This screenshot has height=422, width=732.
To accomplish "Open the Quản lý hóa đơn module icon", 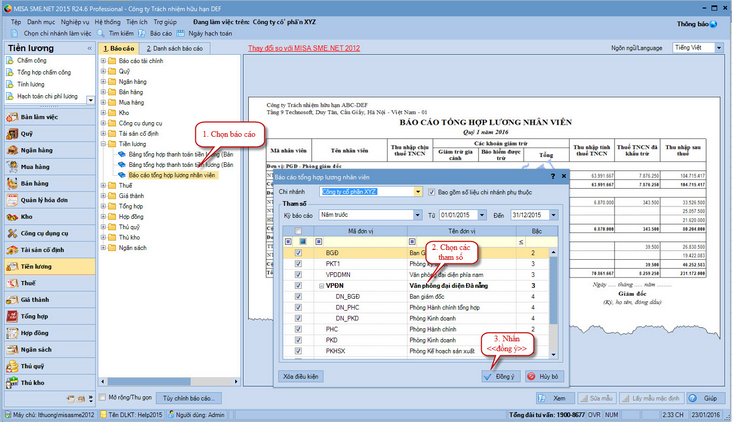I will click(12, 200).
